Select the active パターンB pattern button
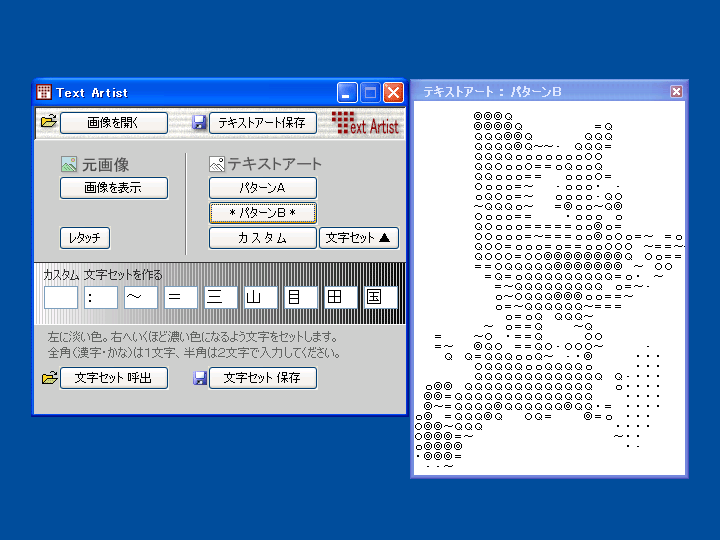The height and width of the screenshot is (540, 720). tap(262, 213)
